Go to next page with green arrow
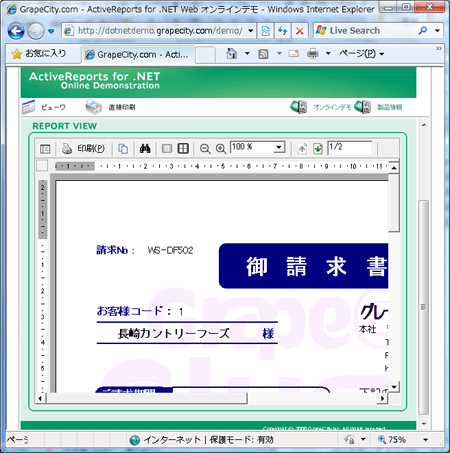450x453 pixels. point(318,149)
